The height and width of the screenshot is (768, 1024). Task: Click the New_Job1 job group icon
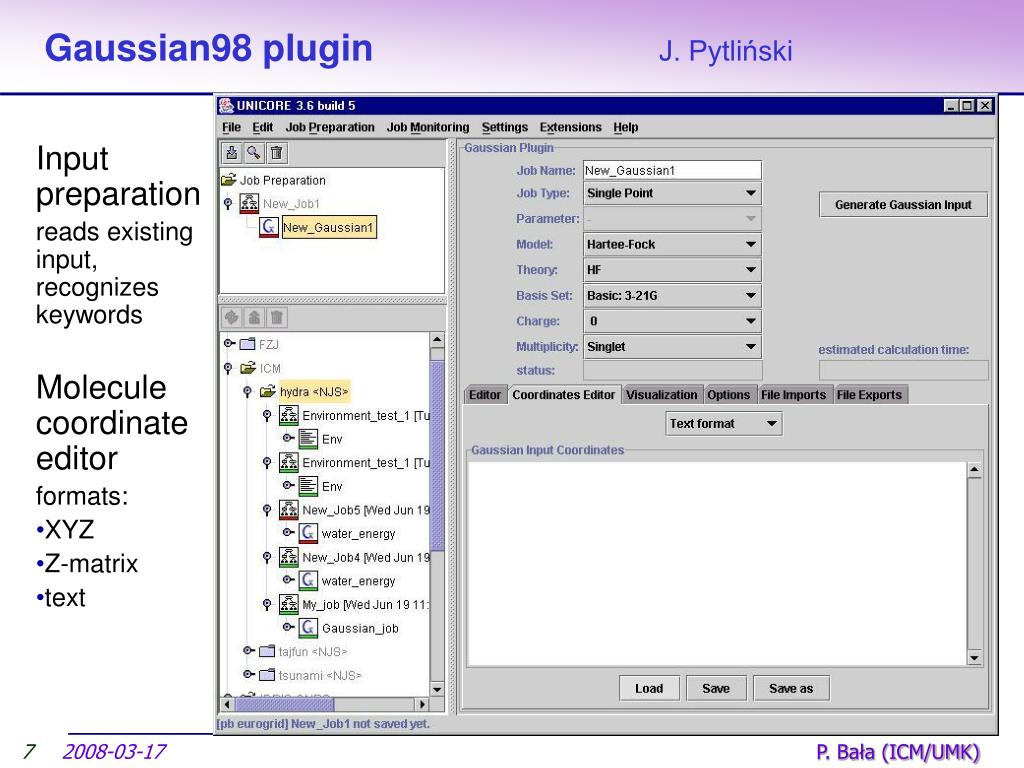pyautogui.click(x=249, y=204)
